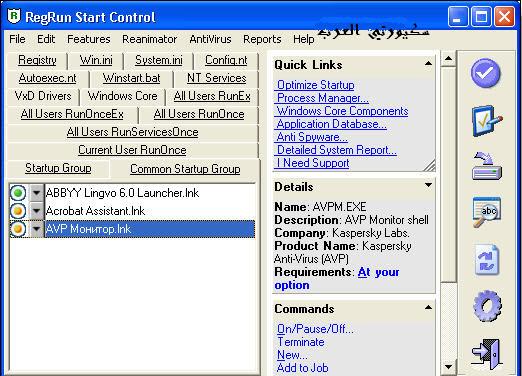Open Windows Core Components link

(342, 111)
